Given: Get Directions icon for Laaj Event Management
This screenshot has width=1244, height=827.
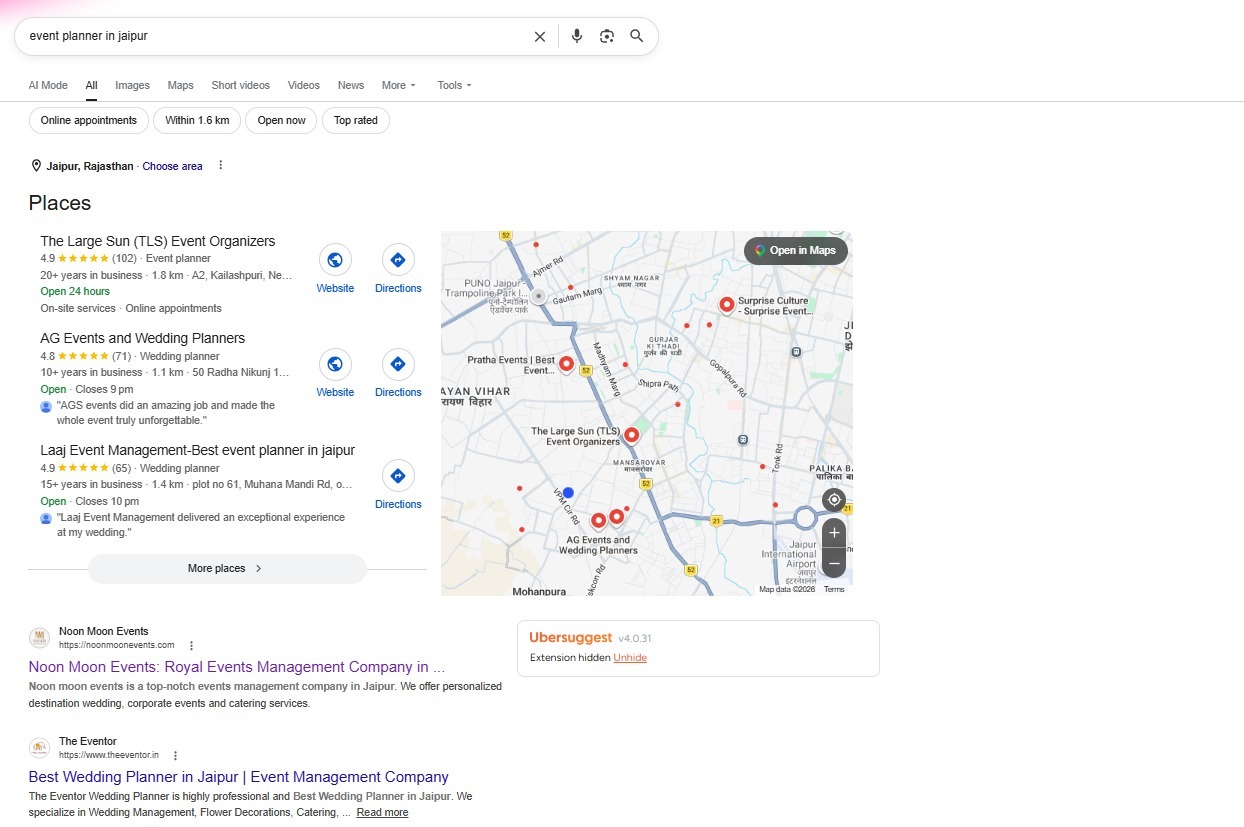Looking at the screenshot, I should tap(398, 476).
